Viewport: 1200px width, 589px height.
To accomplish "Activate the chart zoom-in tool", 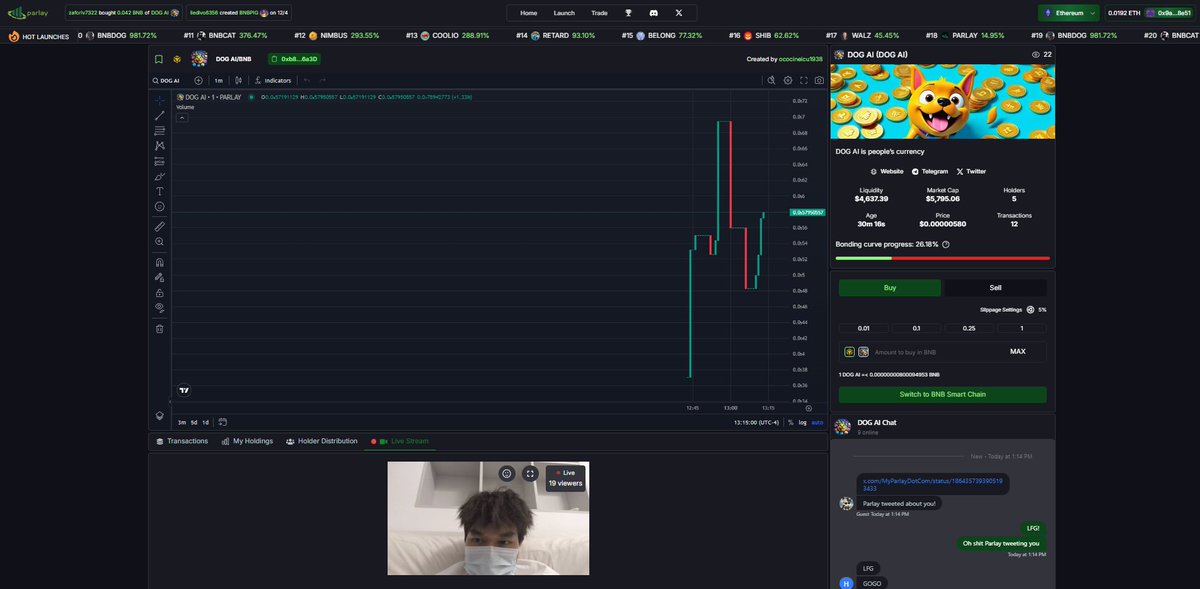I will [x=160, y=242].
